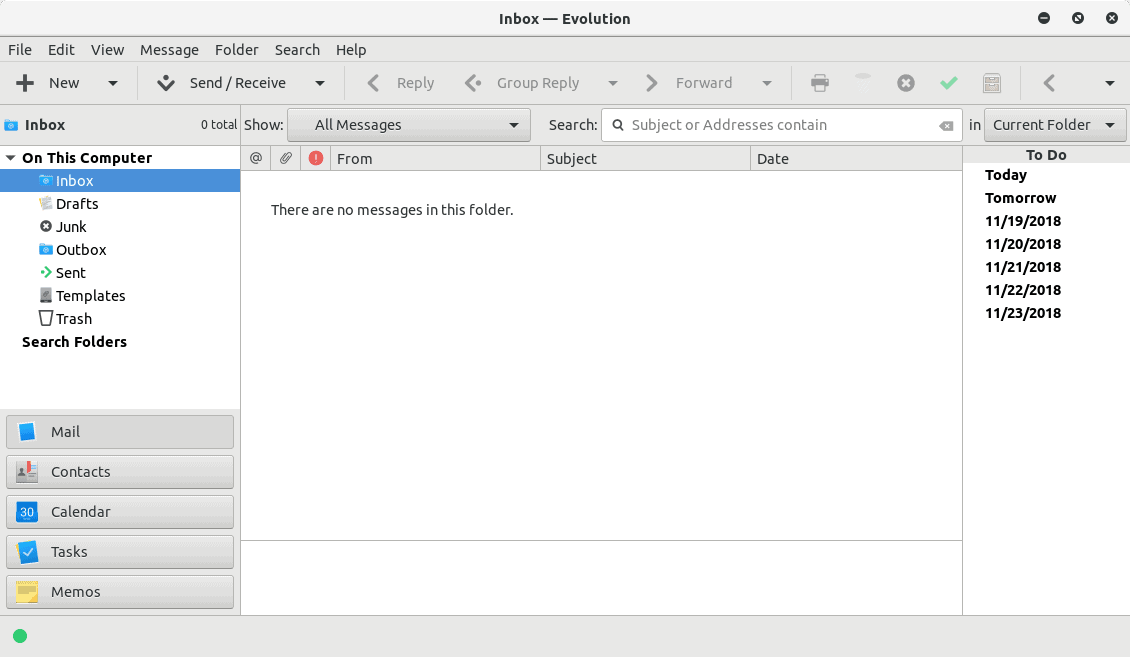Mark as junk with the X-circle icon

click(906, 83)
